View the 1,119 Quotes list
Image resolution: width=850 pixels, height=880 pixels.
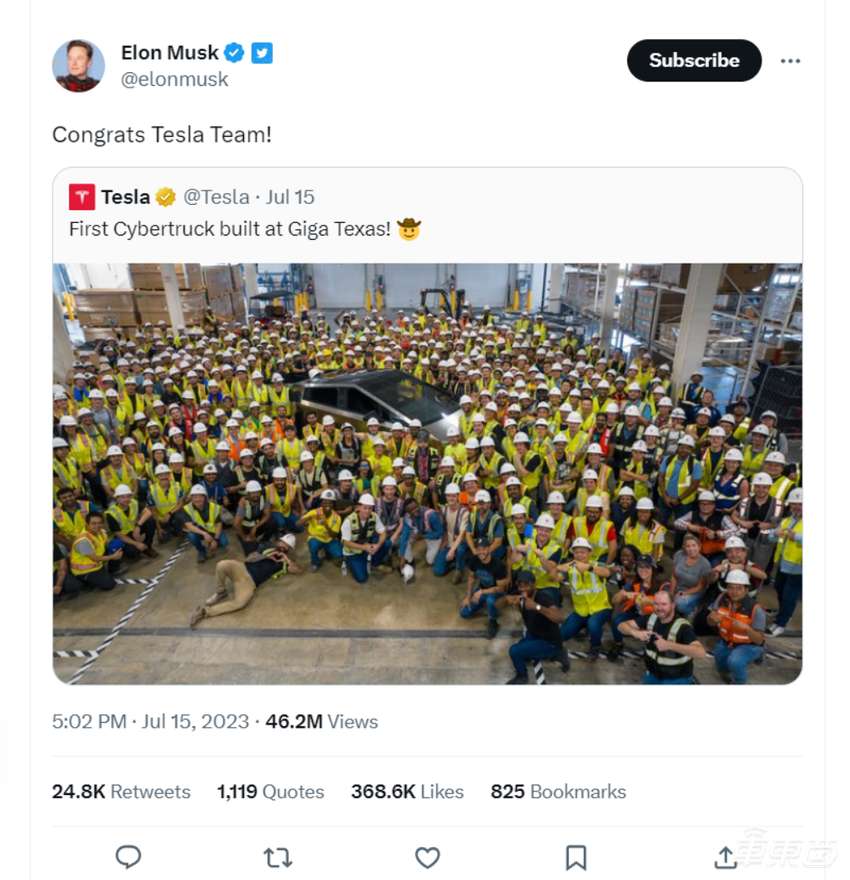point(270,791)
